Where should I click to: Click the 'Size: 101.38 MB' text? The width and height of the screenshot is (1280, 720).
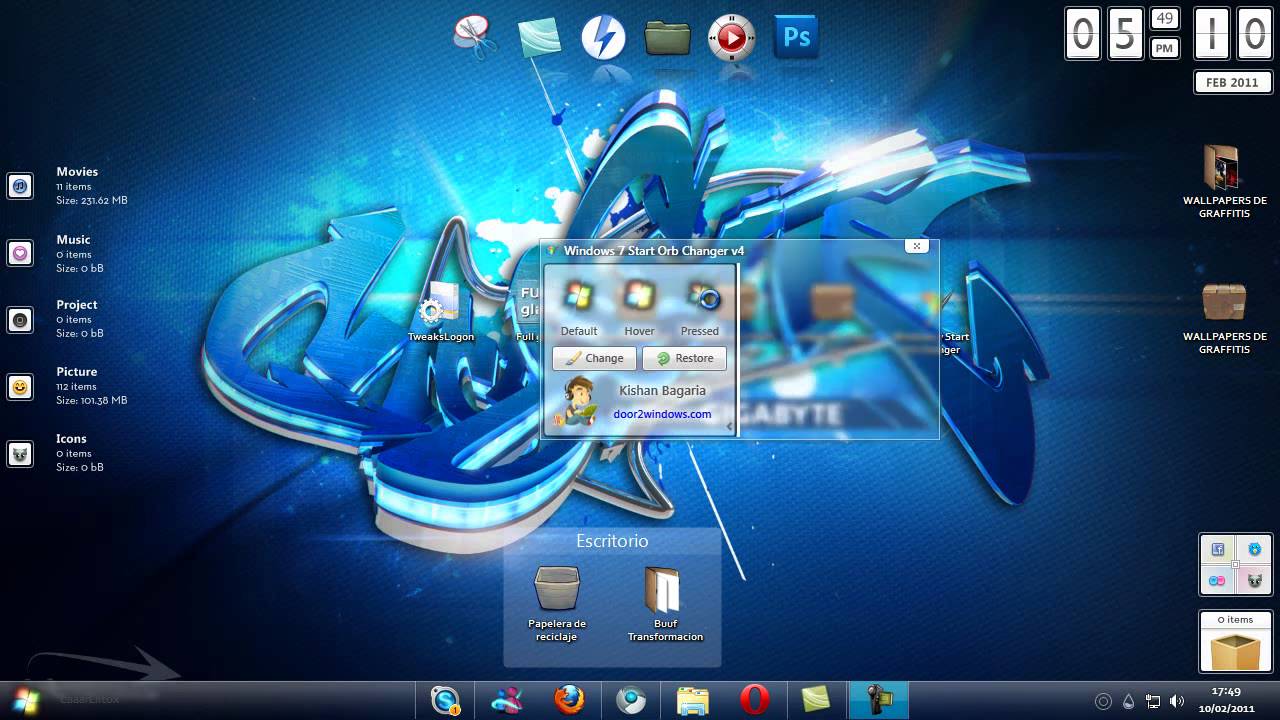[92, 400]
